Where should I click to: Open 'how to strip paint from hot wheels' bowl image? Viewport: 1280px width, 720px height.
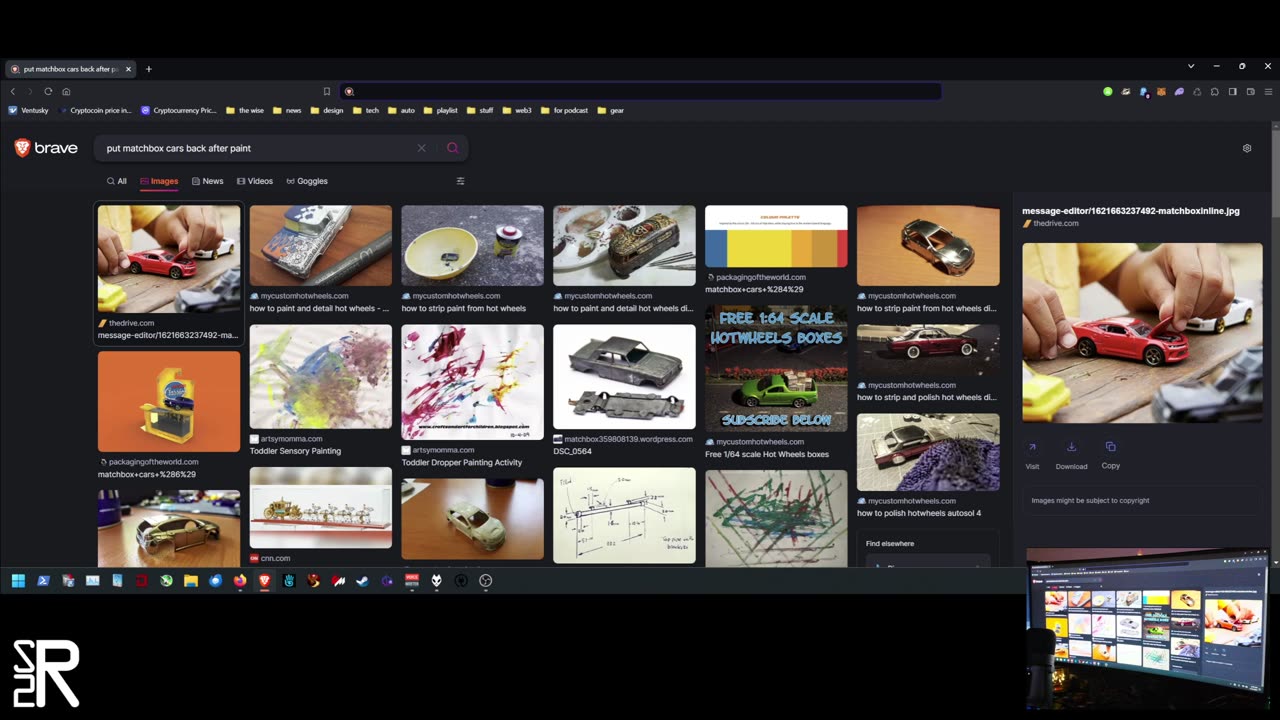pos(473,246)
